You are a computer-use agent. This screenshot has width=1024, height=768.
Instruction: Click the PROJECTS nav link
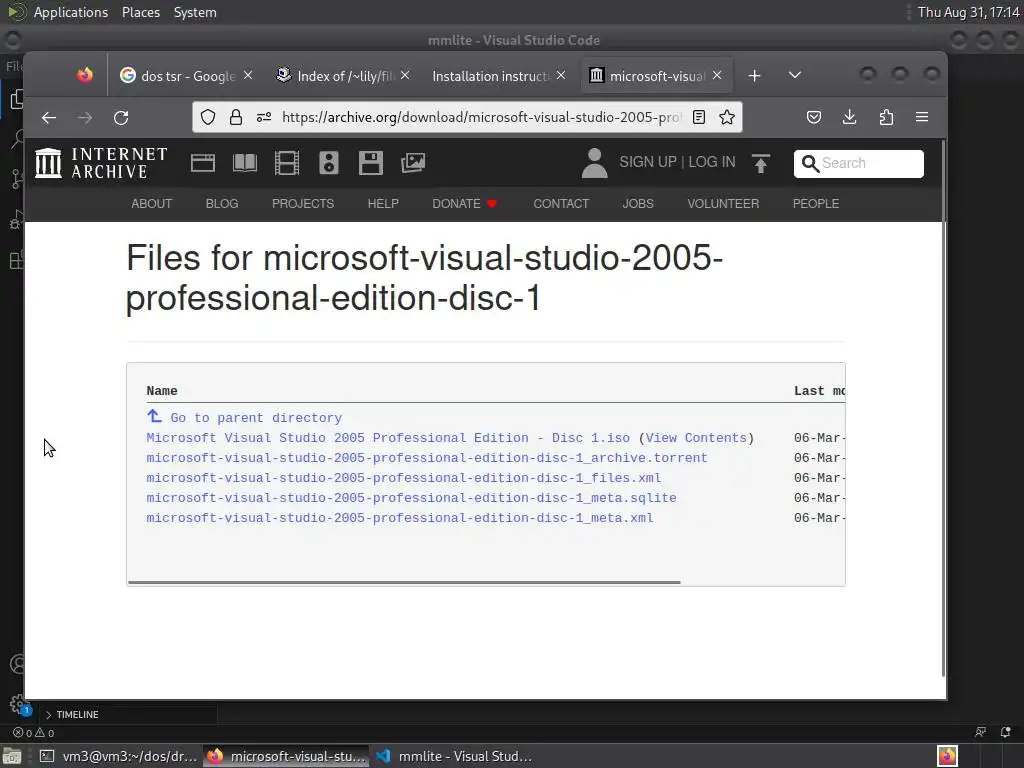[303, 204]
